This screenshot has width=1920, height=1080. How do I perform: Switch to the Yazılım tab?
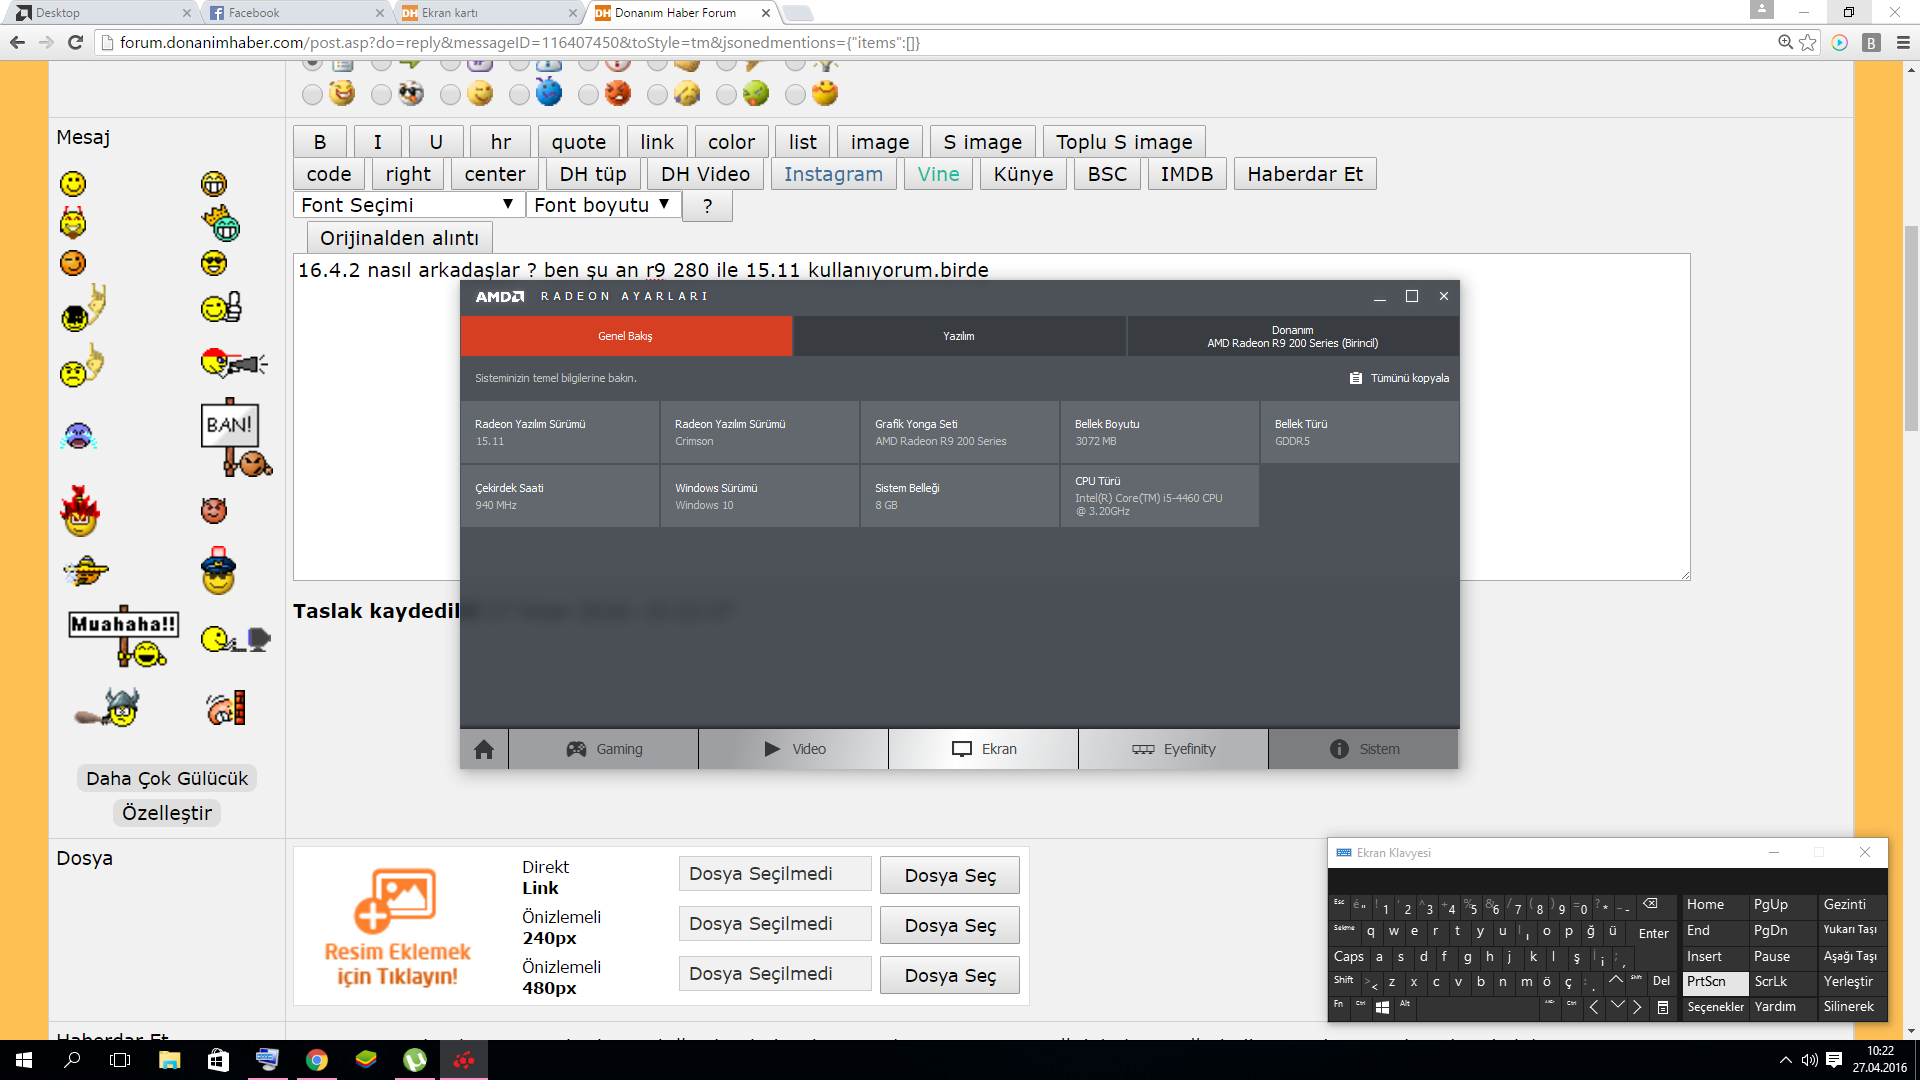(x=959, y=336)
